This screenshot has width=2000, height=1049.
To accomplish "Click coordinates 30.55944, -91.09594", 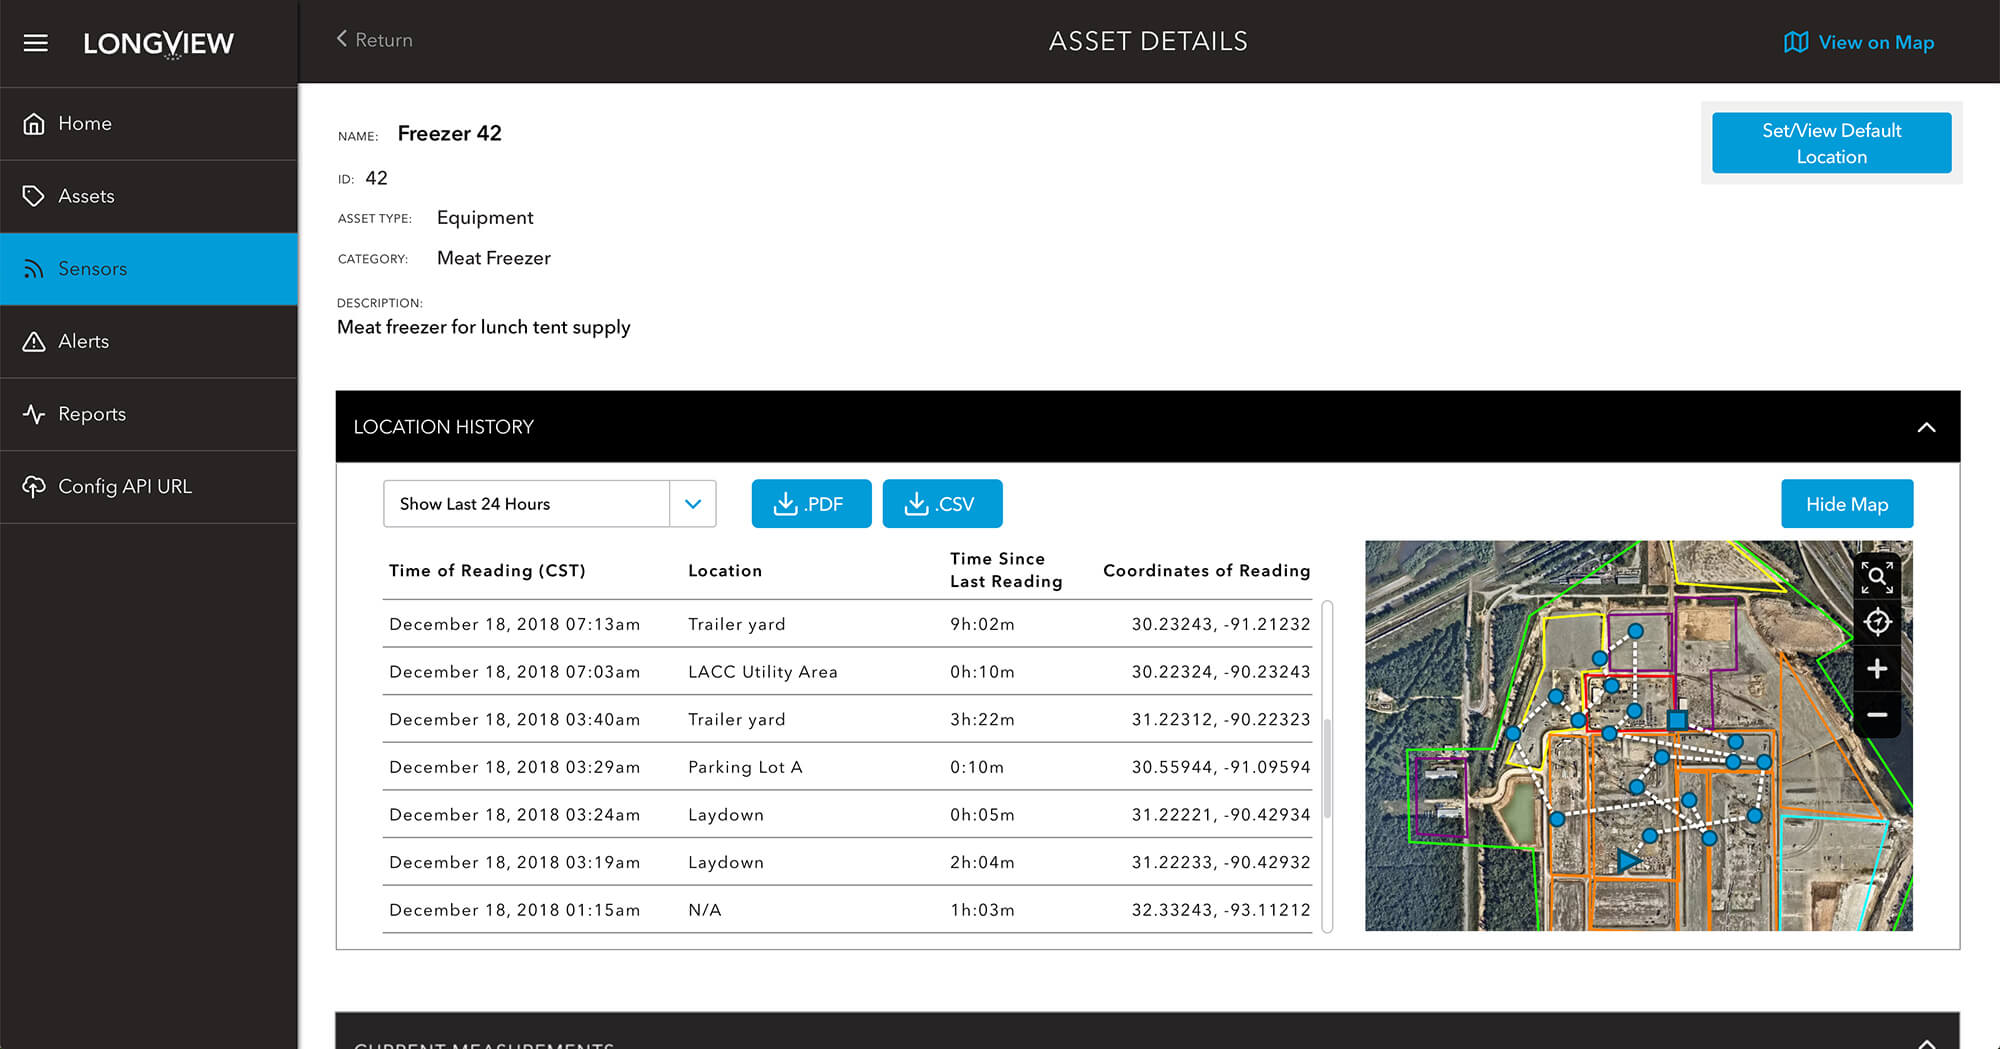I will [x=1221, y=767].
